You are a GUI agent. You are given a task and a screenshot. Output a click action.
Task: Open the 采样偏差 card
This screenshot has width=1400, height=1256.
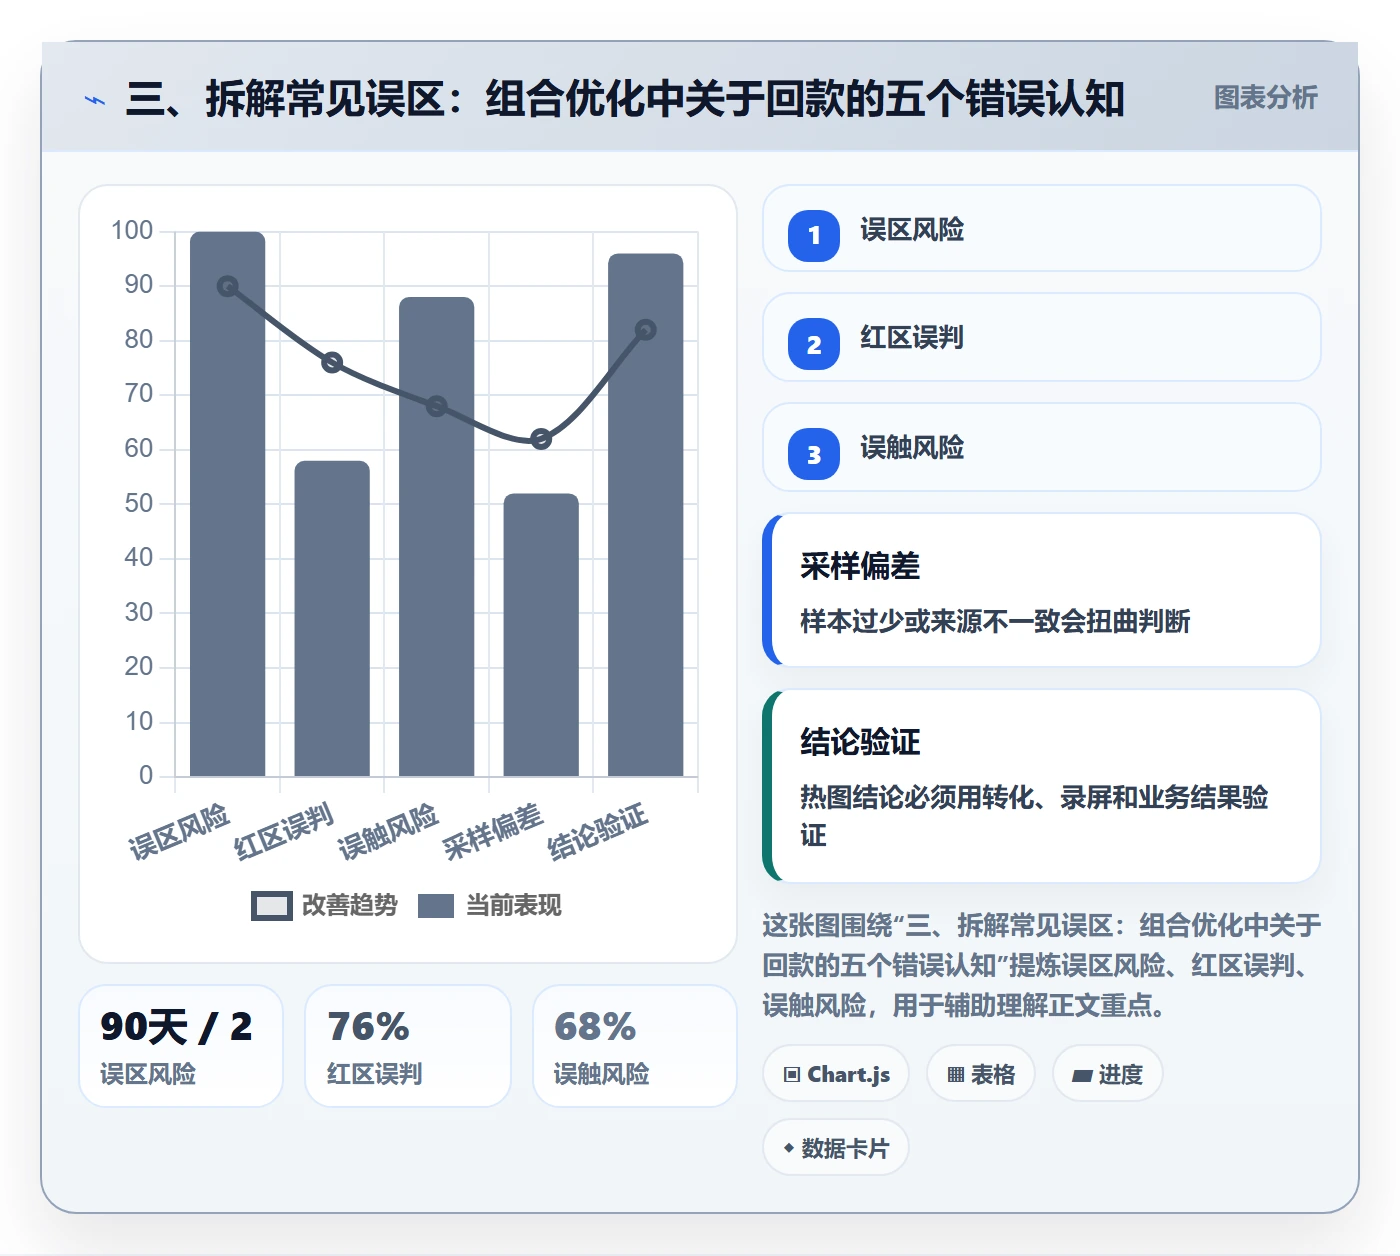pyautogui.click(x=1041, y=590)
